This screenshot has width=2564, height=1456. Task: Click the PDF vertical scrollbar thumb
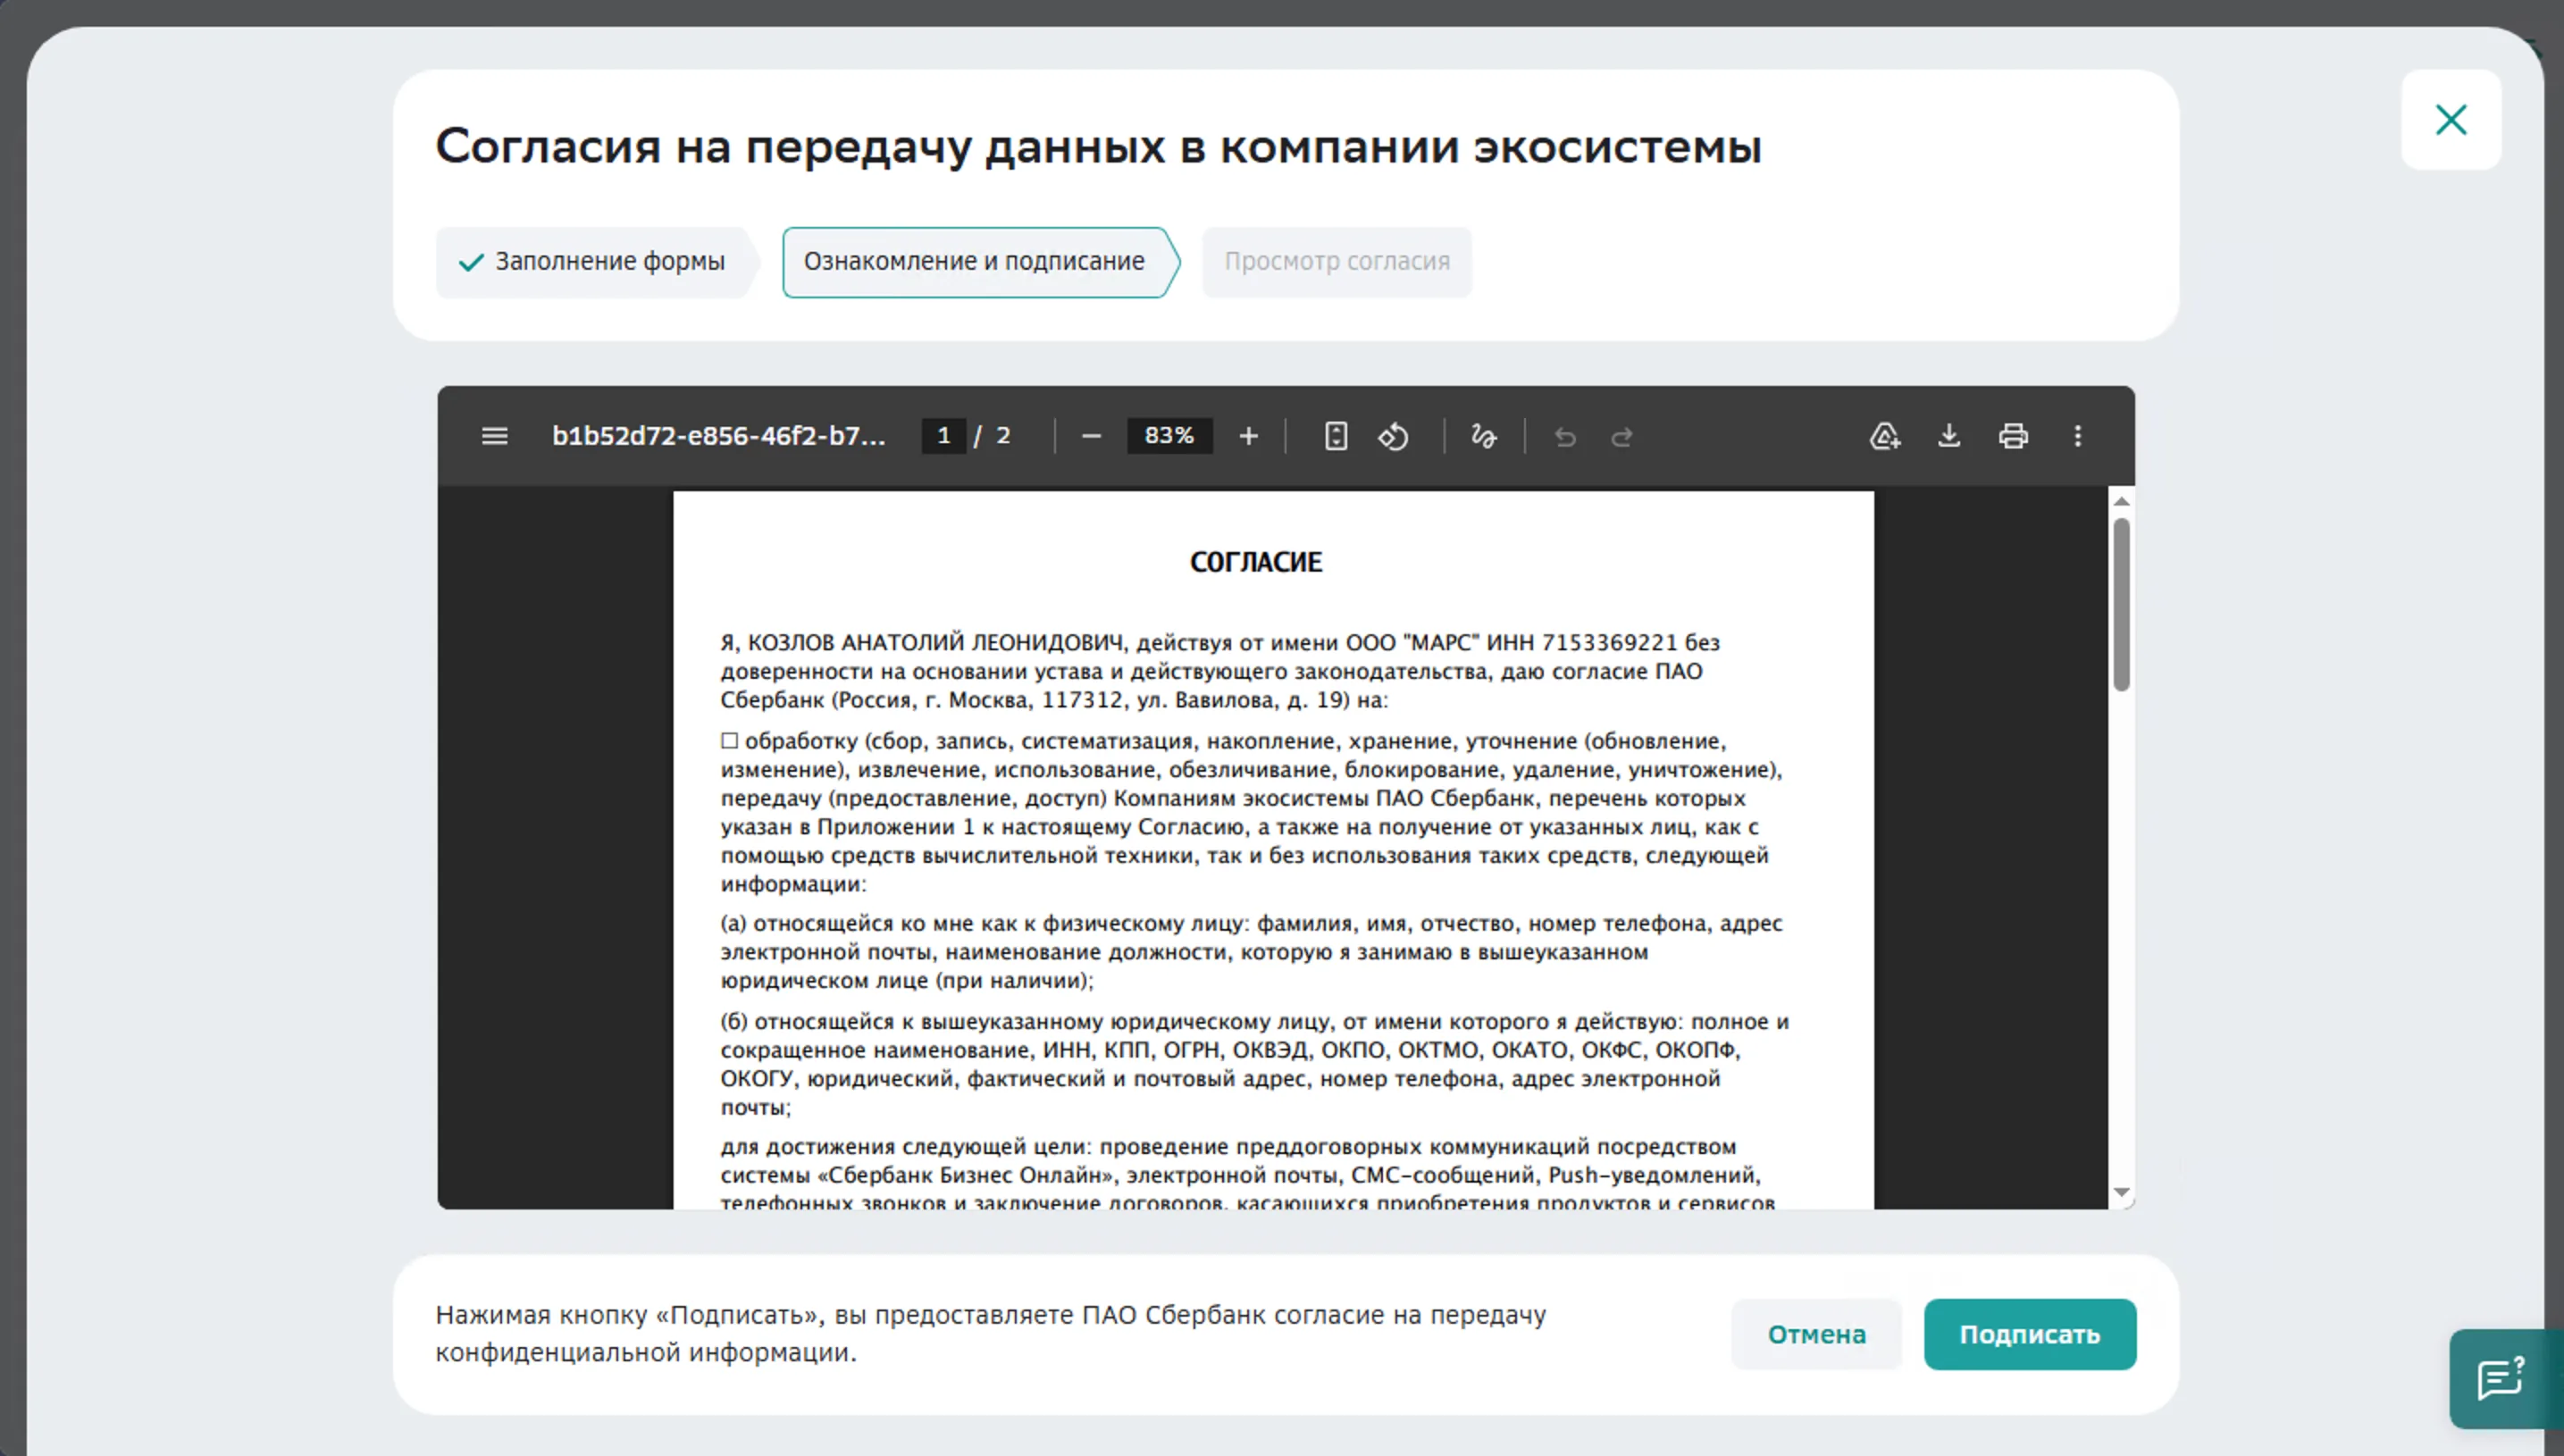(2121, 604)
